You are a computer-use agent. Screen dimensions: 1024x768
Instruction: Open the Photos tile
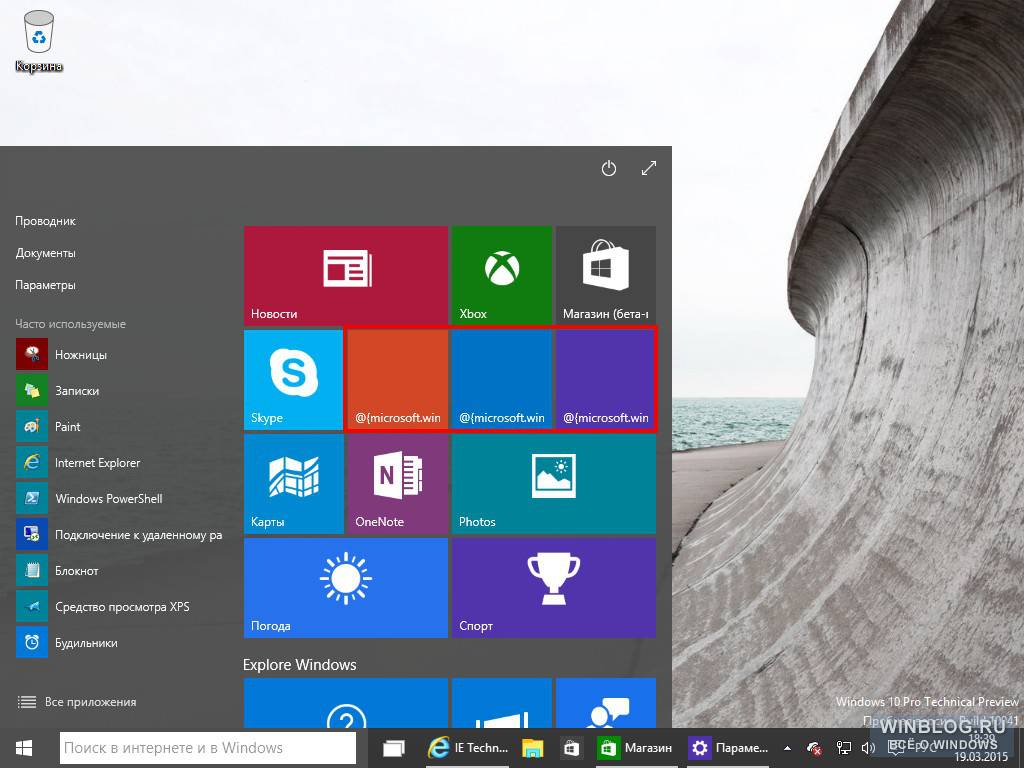tap(554, 484)
